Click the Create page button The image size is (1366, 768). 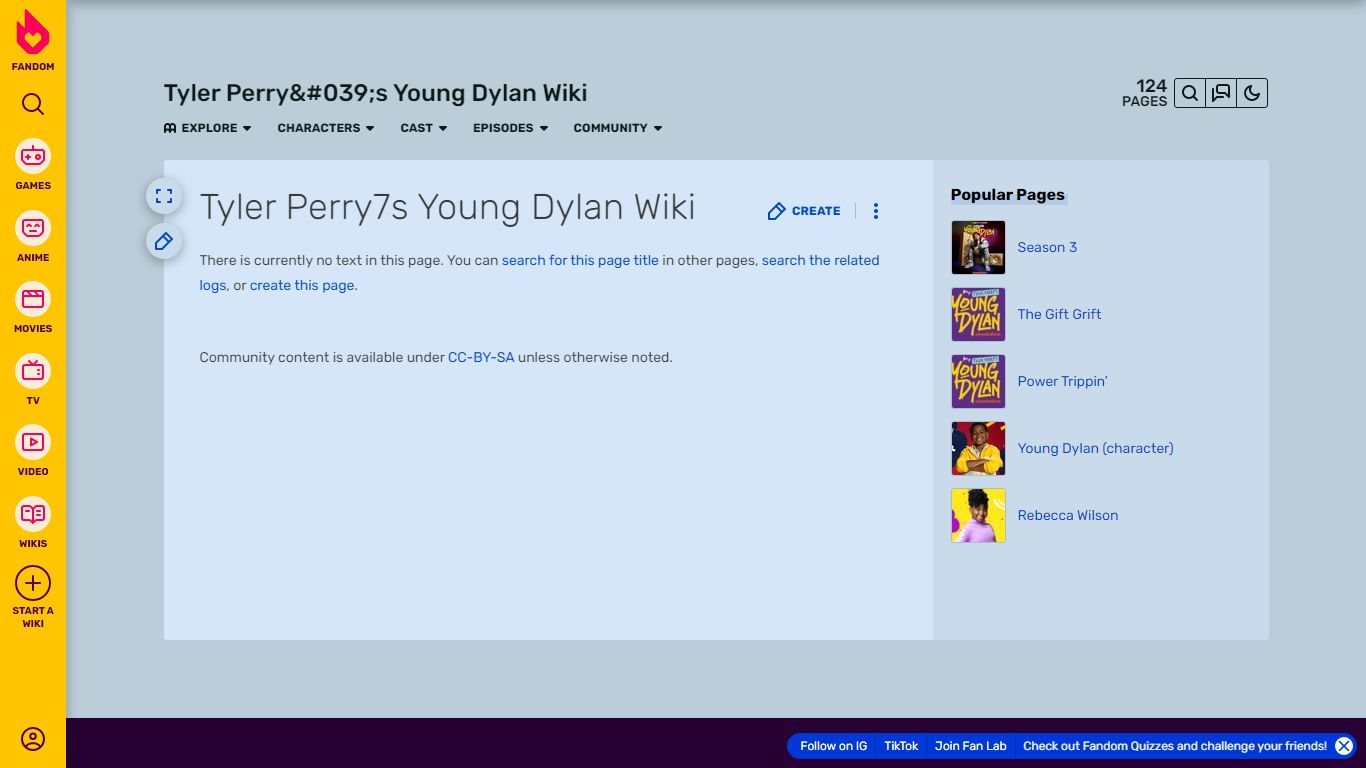[804, 211]
